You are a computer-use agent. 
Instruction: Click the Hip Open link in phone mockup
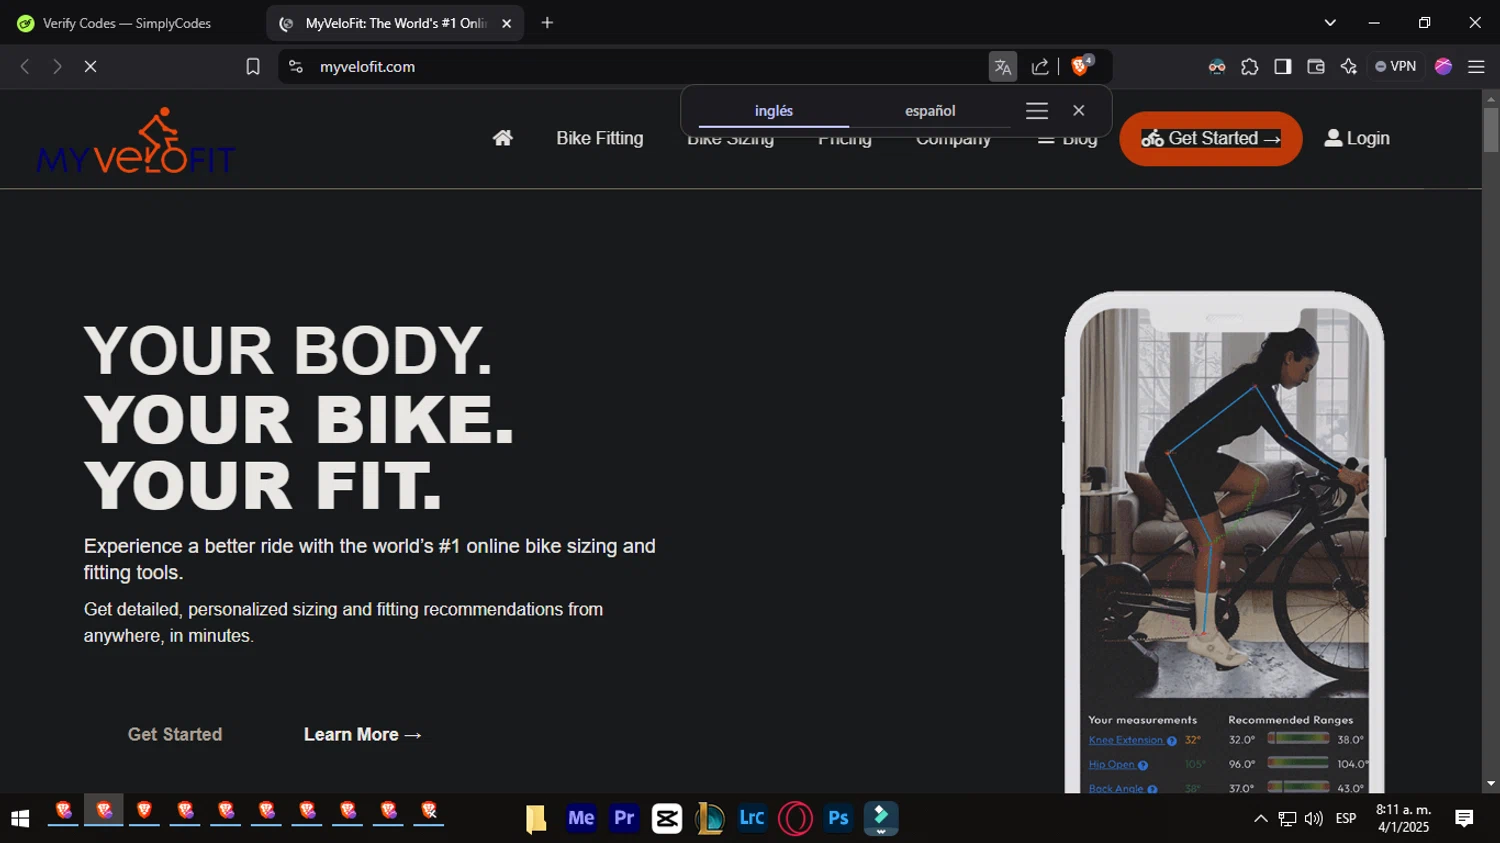pos(1112,765)
